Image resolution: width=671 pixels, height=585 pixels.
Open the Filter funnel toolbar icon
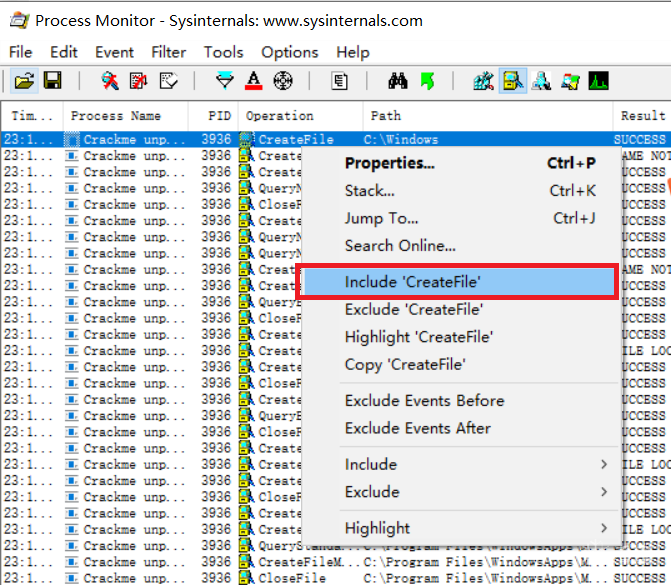tap(225, 80)
